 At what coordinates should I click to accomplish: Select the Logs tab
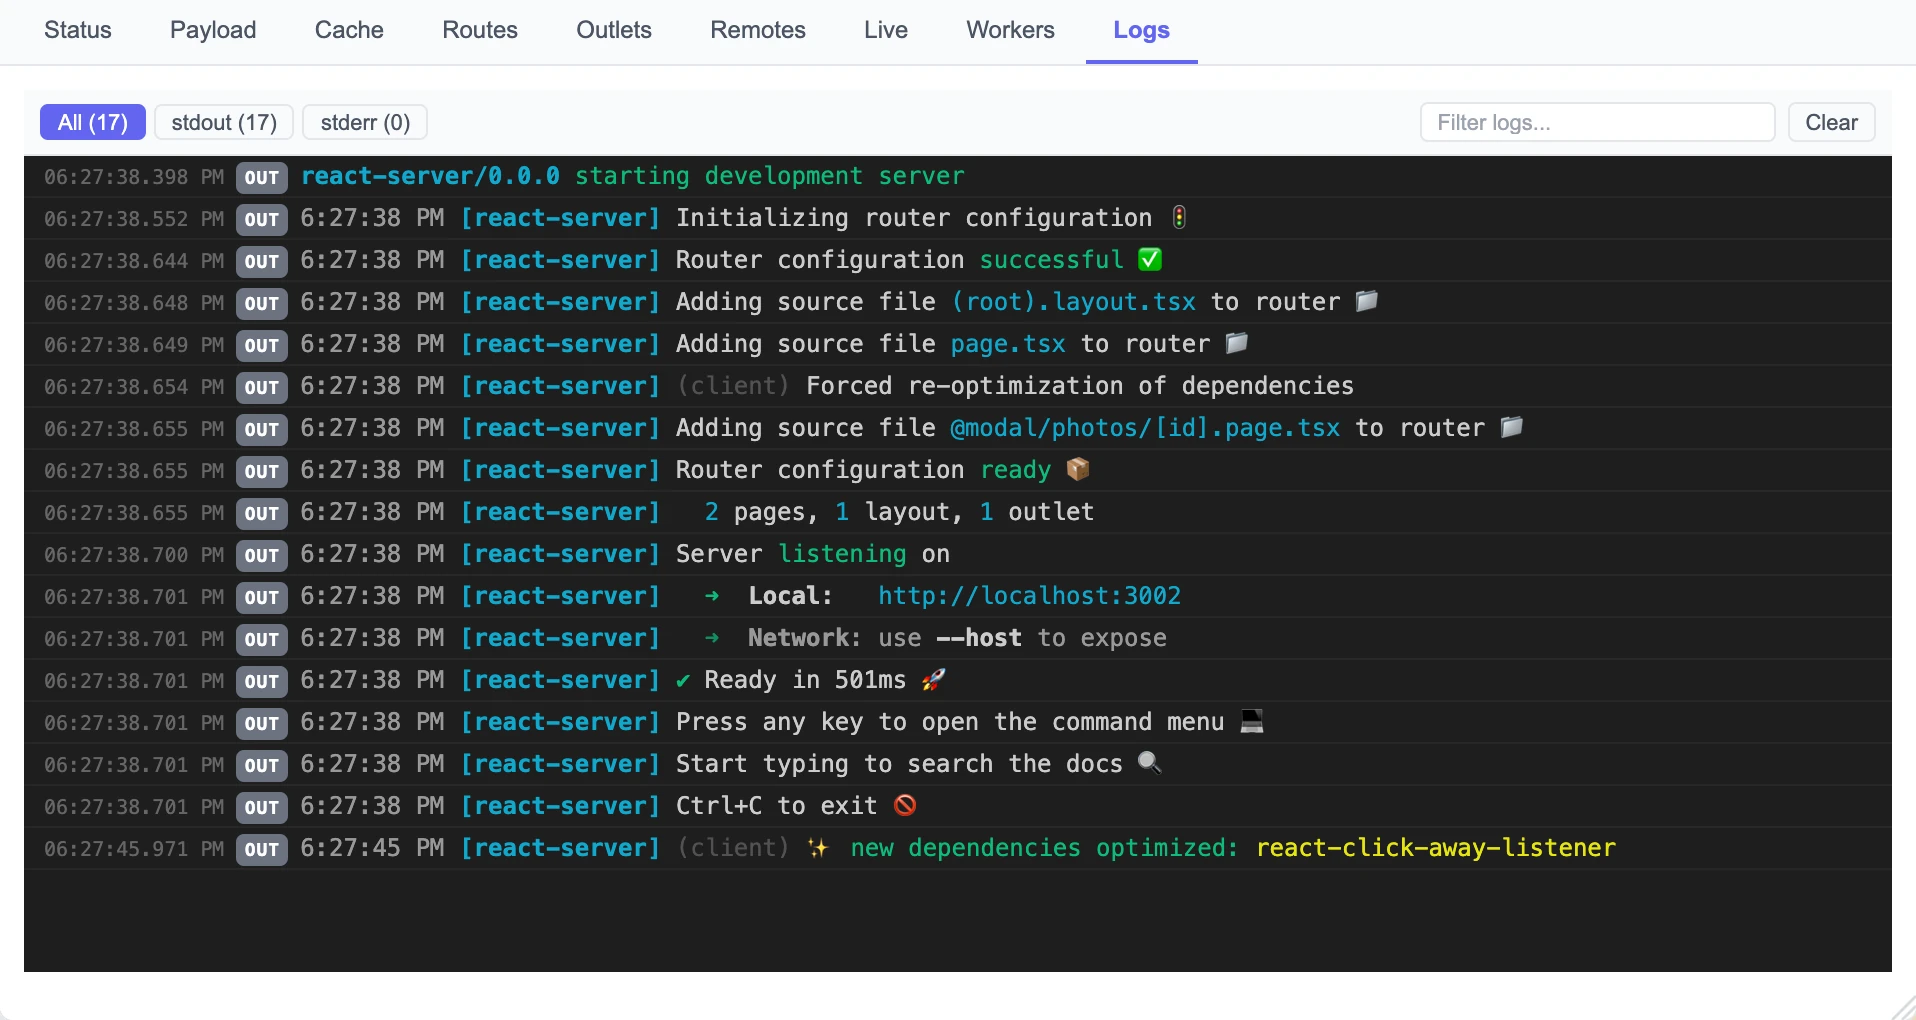click(x=1141, y=30)
